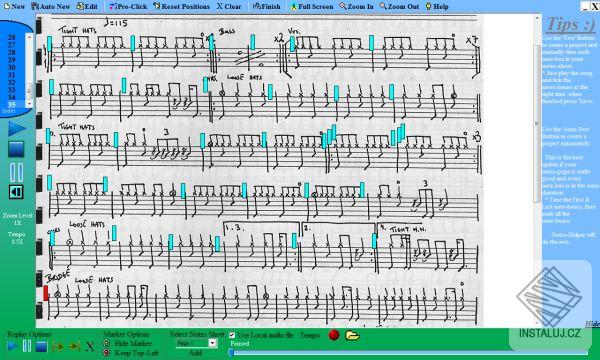Click the Finish toolbar button
The width and height of the screenshot is (600, 360).
[267, 7]
